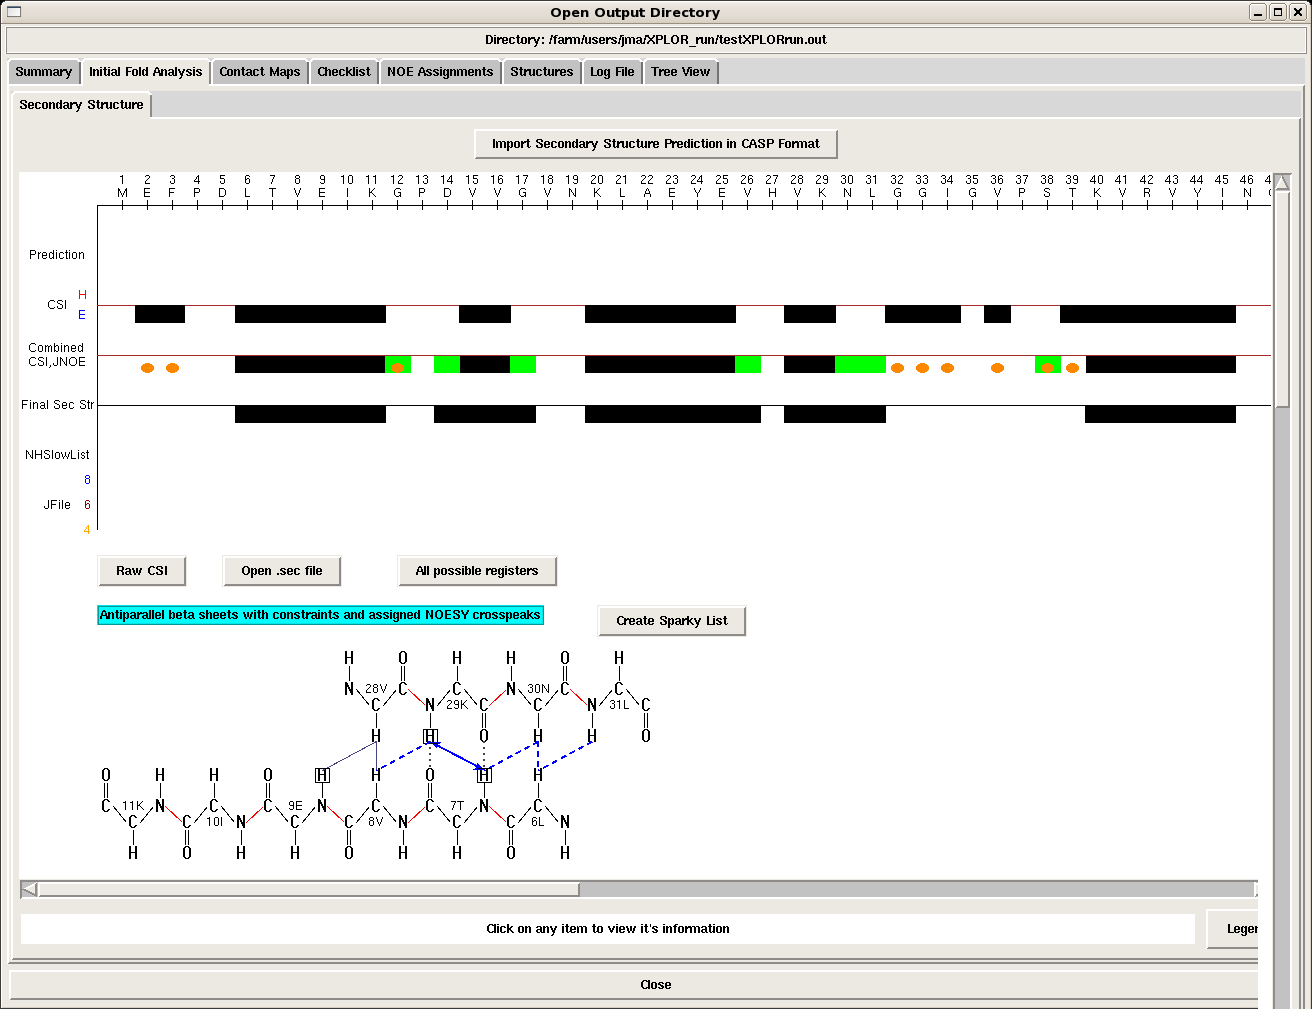The height and width of the screenshot is (1009, 1312).
Task: Click the up arrow of vertical scrollbar
Action: 1282,182
